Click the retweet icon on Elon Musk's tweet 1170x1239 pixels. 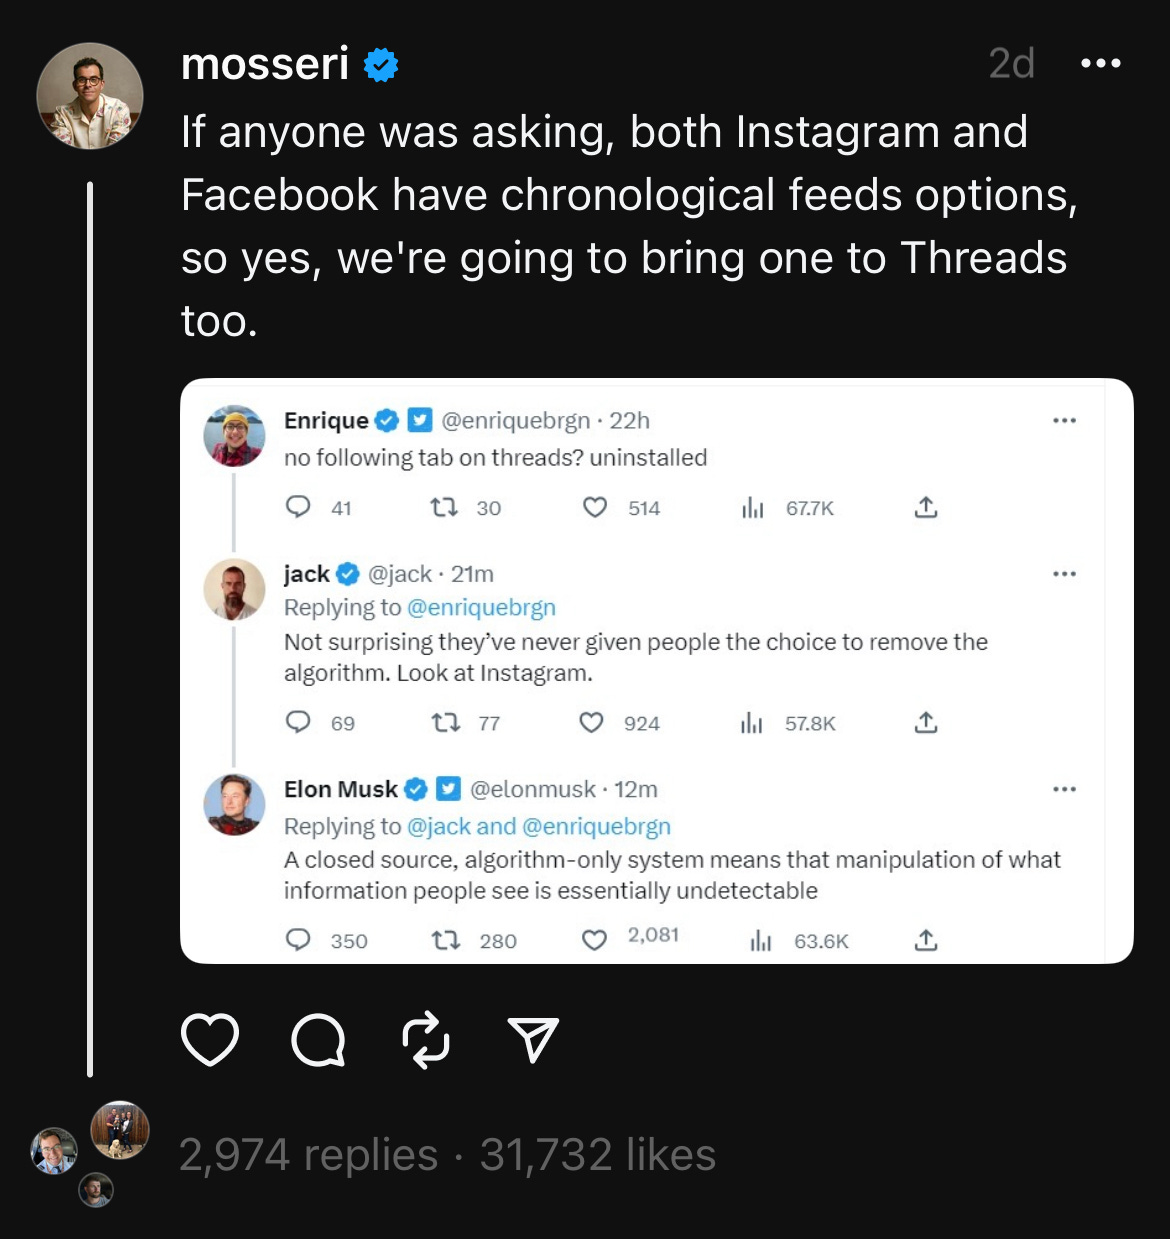[x=445, y=940]
